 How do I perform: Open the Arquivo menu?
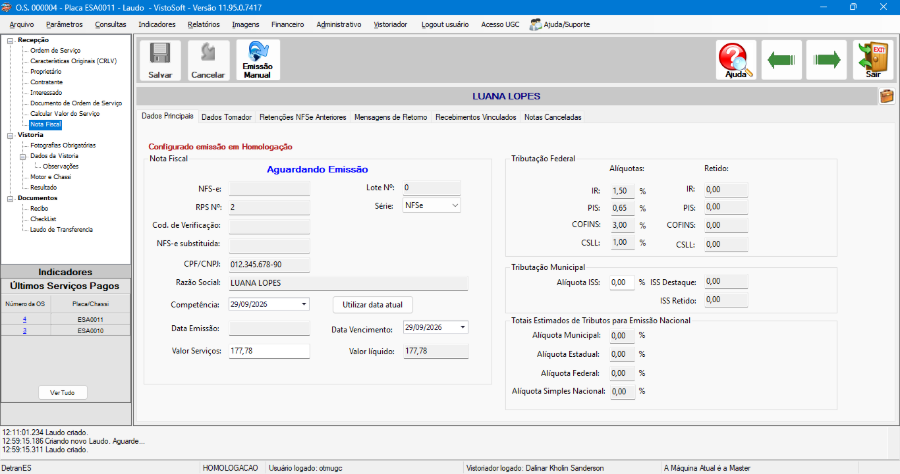pos(22,25)
